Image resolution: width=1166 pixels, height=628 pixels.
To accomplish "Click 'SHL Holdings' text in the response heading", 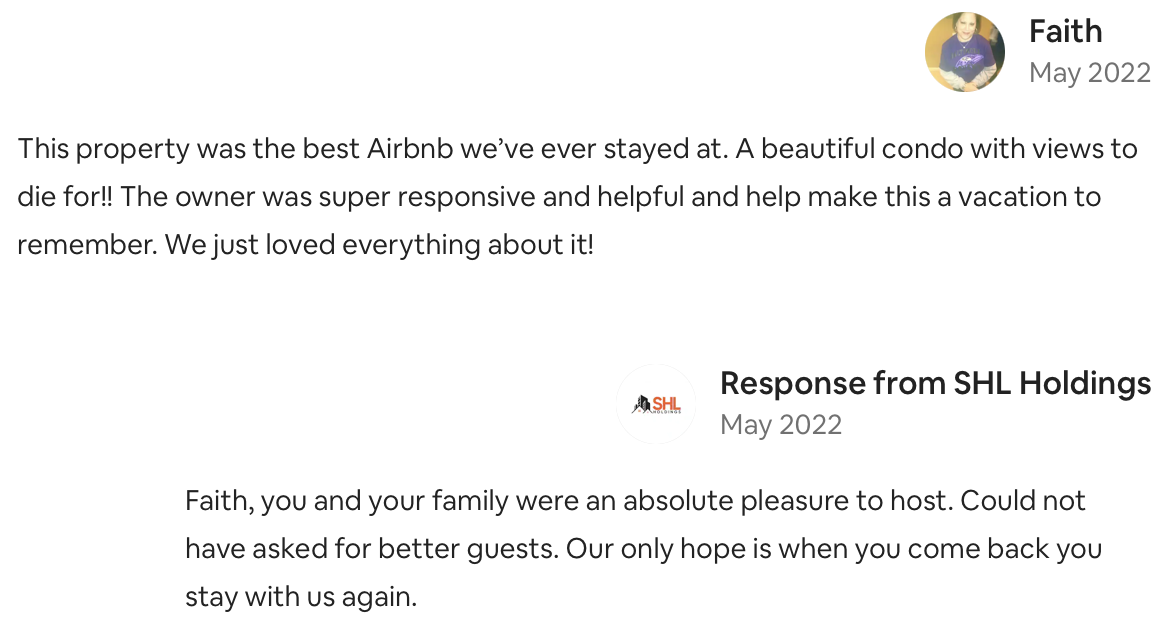I will [1052, 383].
